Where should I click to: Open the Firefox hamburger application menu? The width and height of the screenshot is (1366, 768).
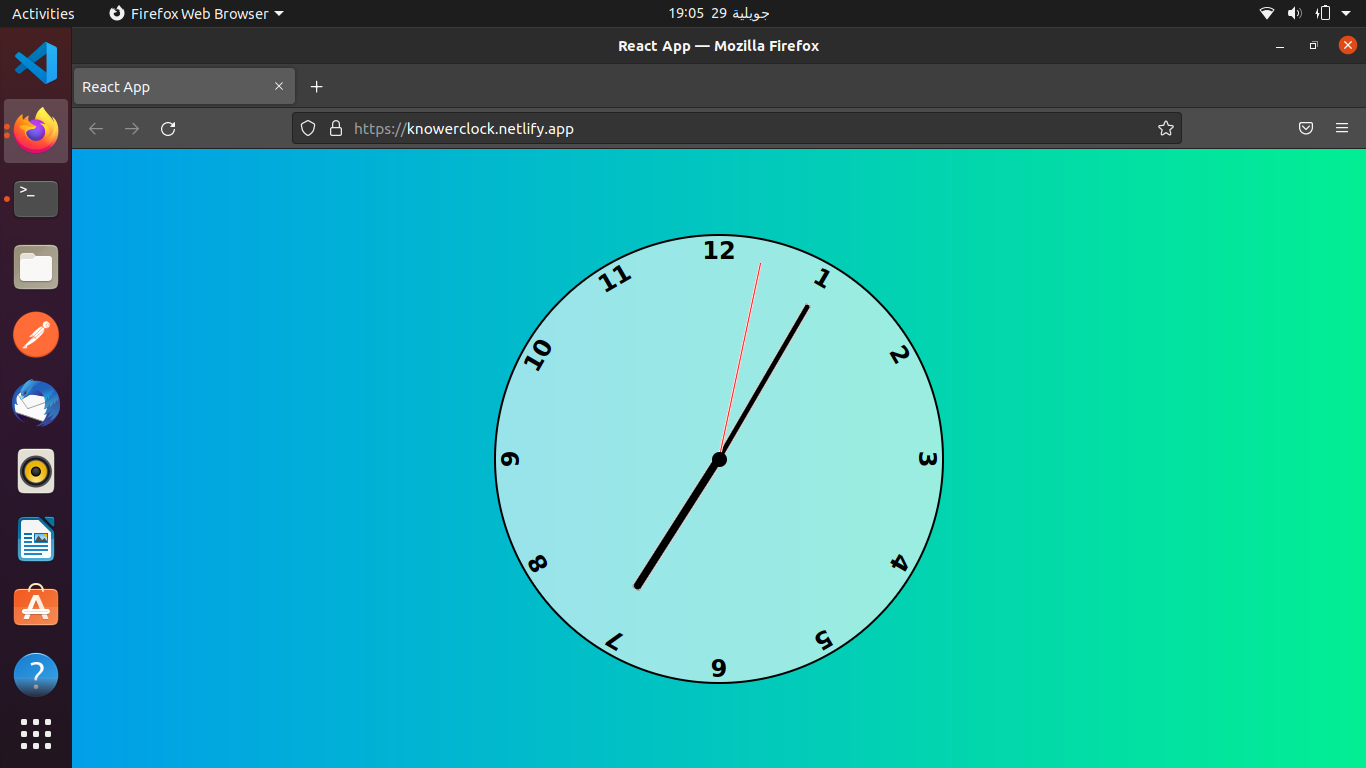point(1342,128)
